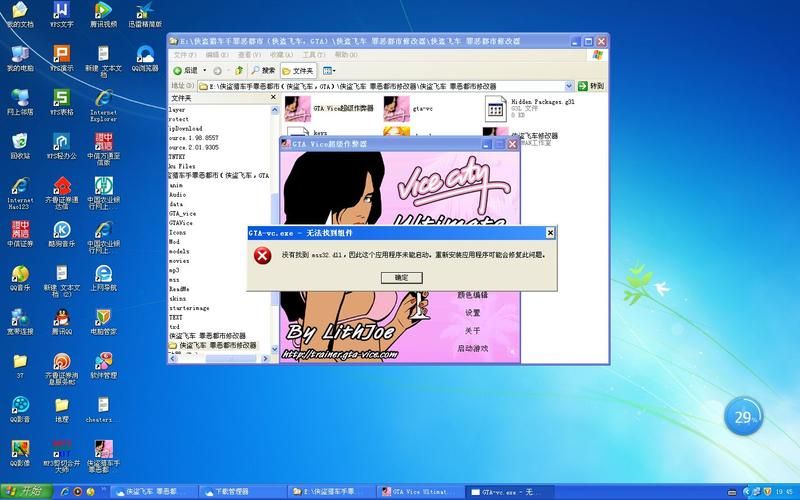Launch QQ浏览器 from the desktop
800x500 pixels.
pos(145,58)
